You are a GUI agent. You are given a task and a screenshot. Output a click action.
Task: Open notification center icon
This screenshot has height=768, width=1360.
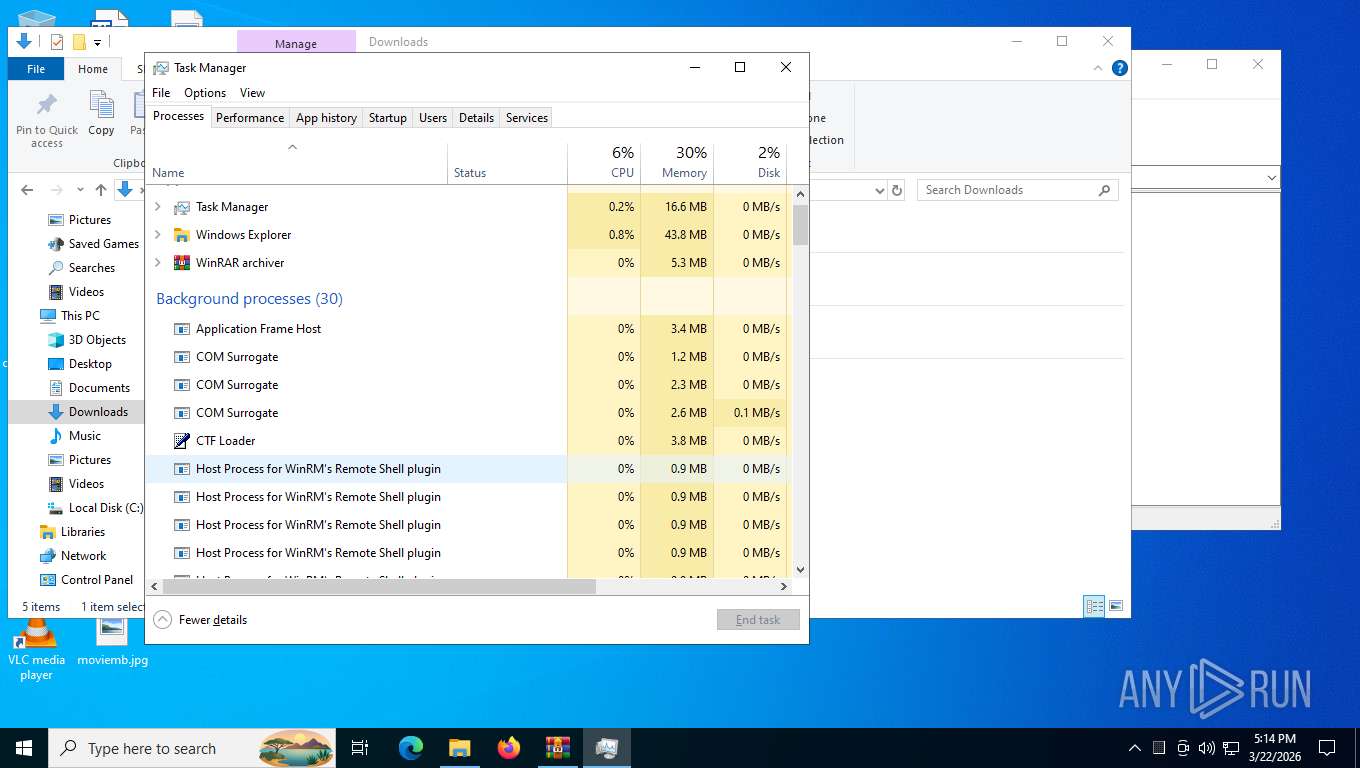(1327, 747)
